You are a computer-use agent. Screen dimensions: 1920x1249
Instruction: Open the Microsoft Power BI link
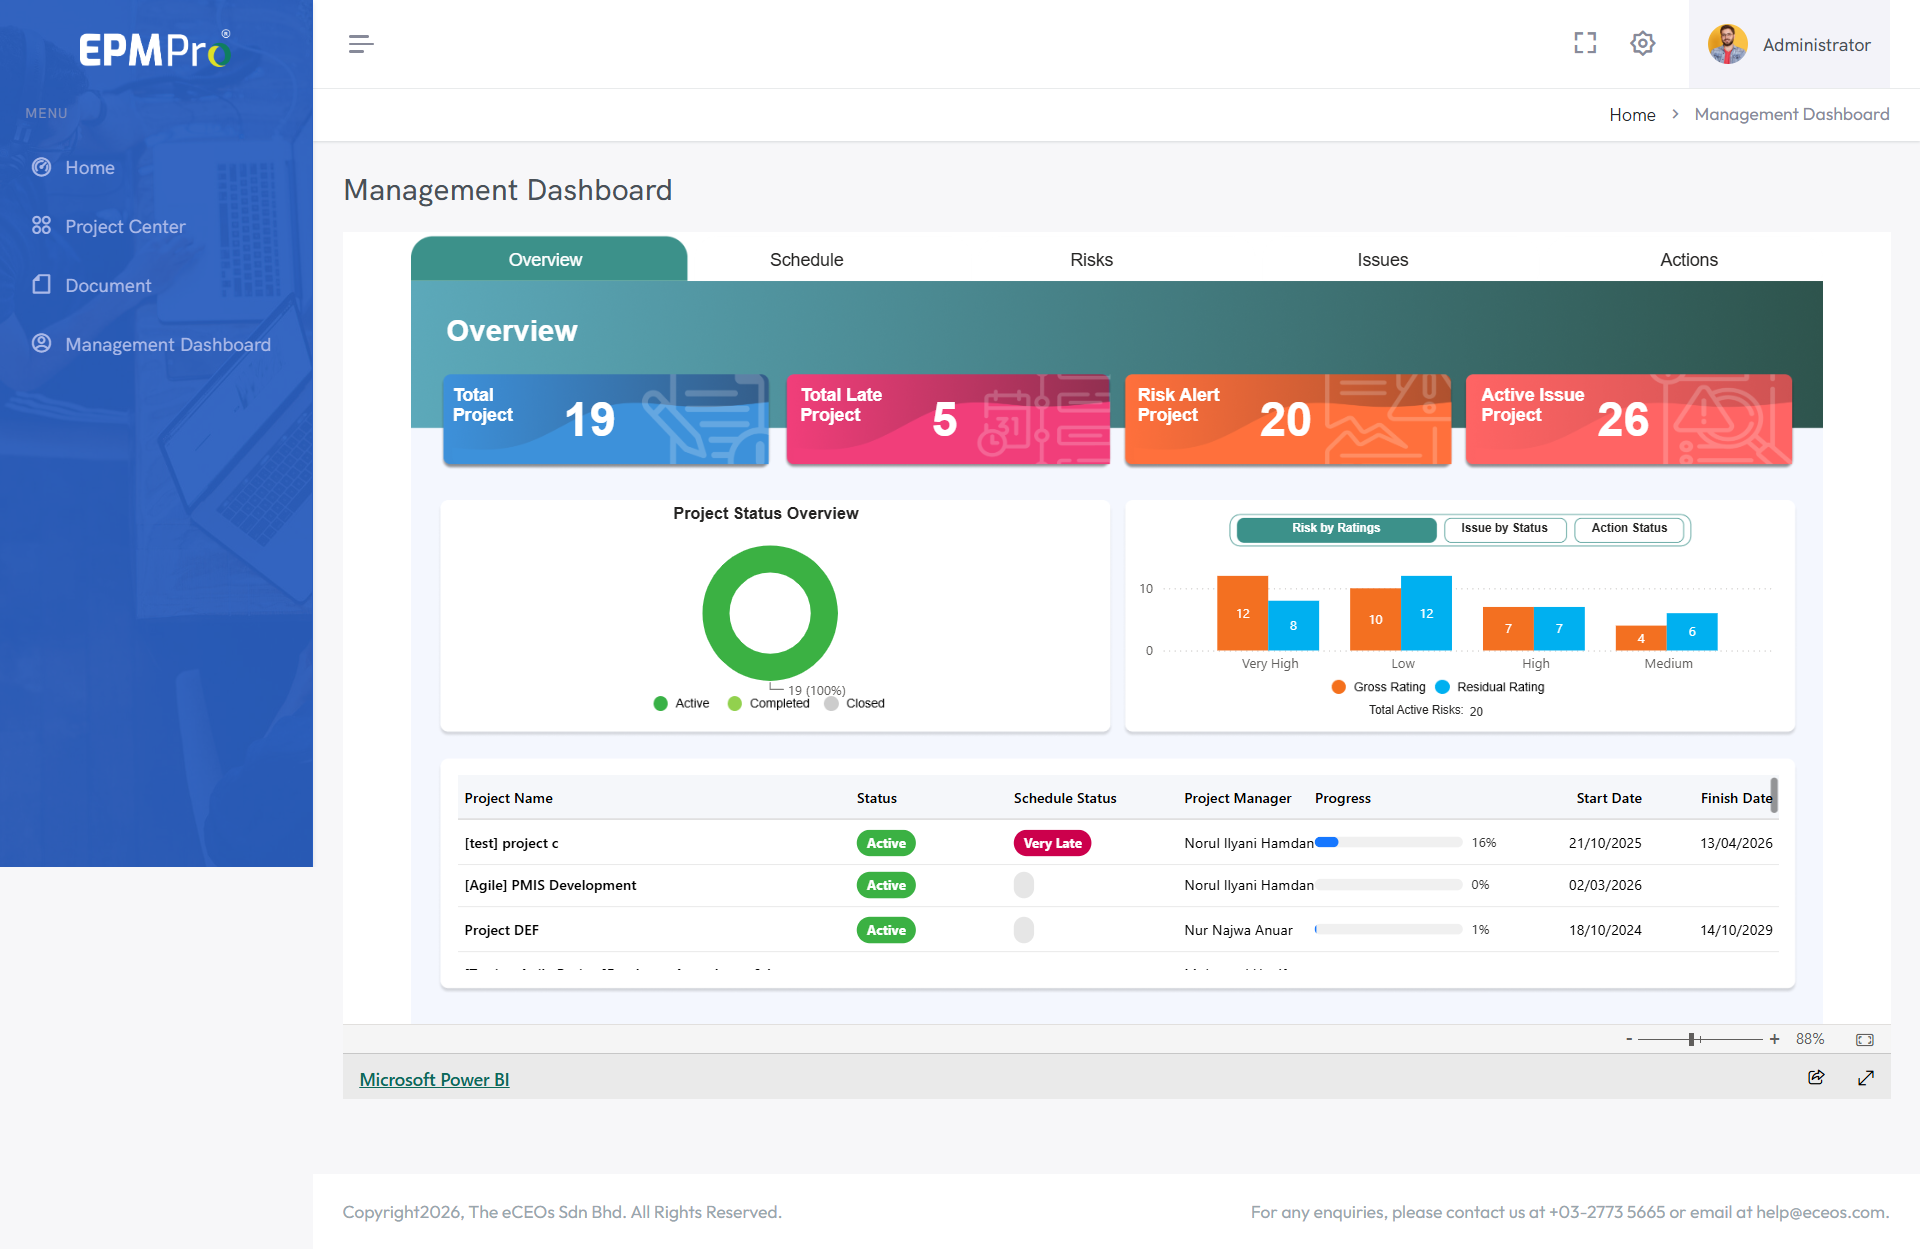pos(434,1080)
